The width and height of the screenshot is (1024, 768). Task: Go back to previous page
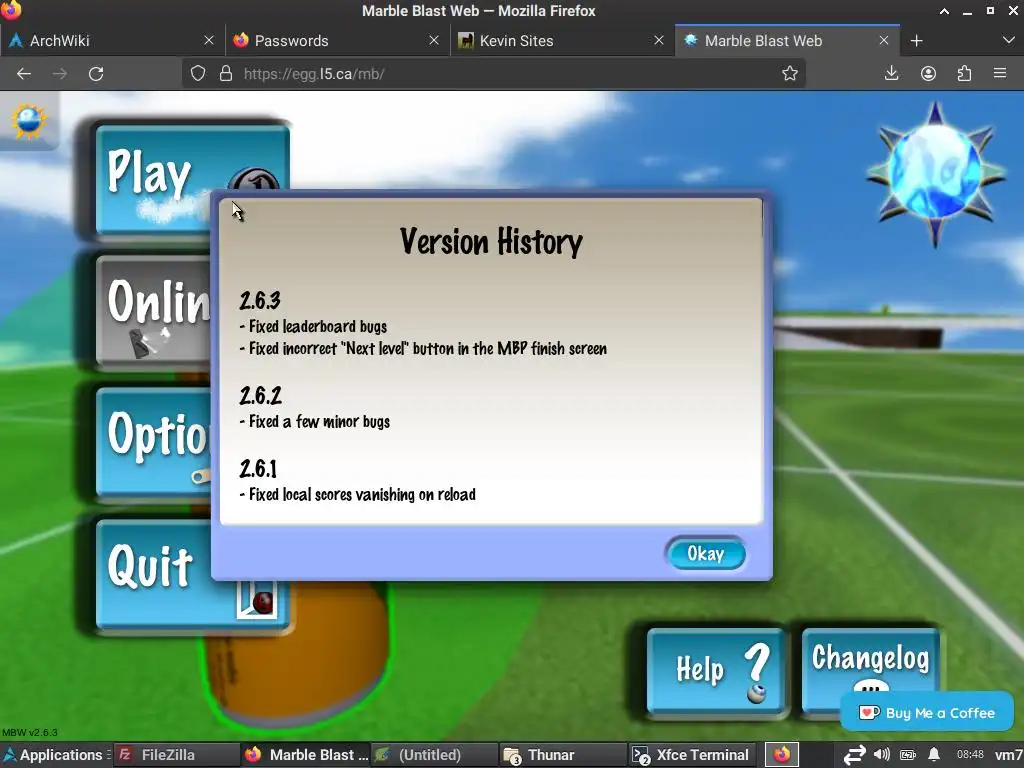[24, 74]
